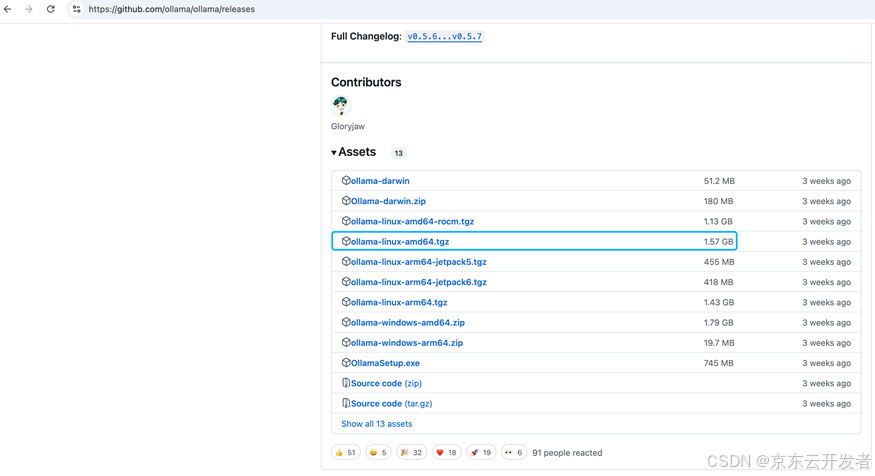Viewport: 875px width, 476px height.
Task: Toggle the laugh reaction with 5
Action: click(378, 453)
